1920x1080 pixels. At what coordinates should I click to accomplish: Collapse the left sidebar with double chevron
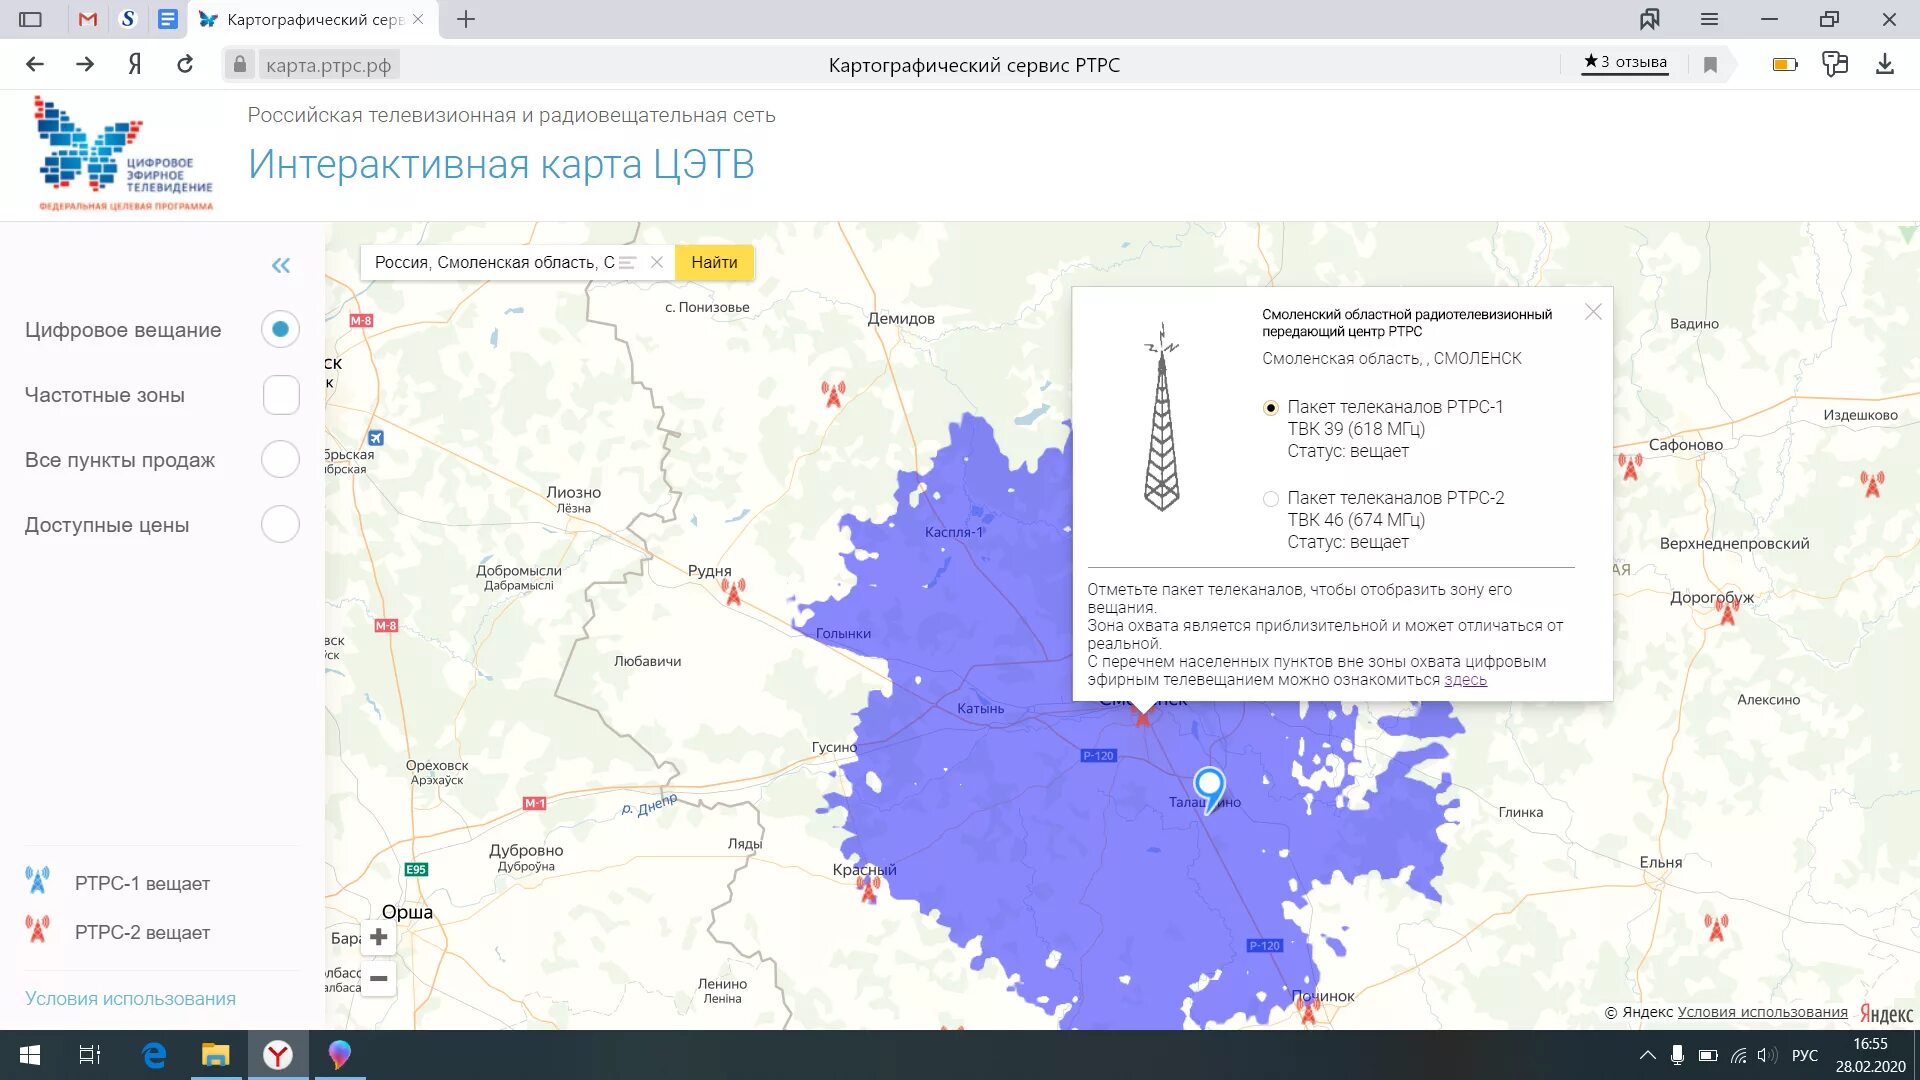(281, 265)
